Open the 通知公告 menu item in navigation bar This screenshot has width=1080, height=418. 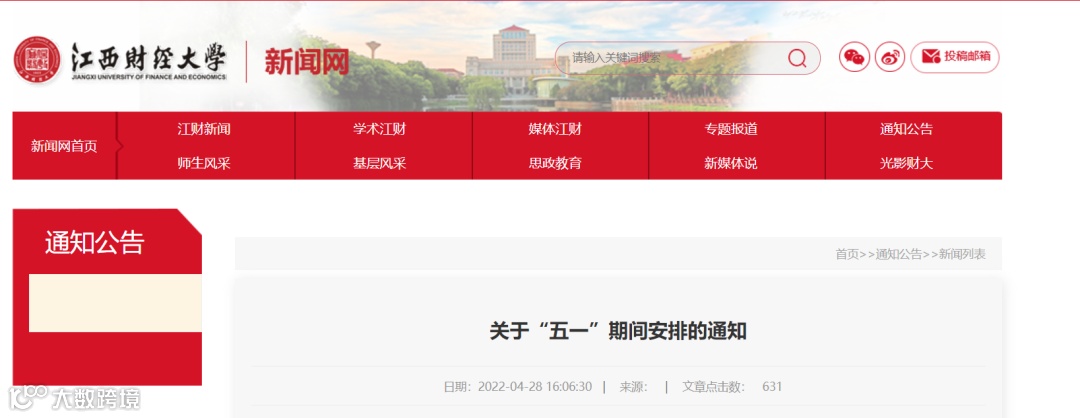tap(906, 129)
